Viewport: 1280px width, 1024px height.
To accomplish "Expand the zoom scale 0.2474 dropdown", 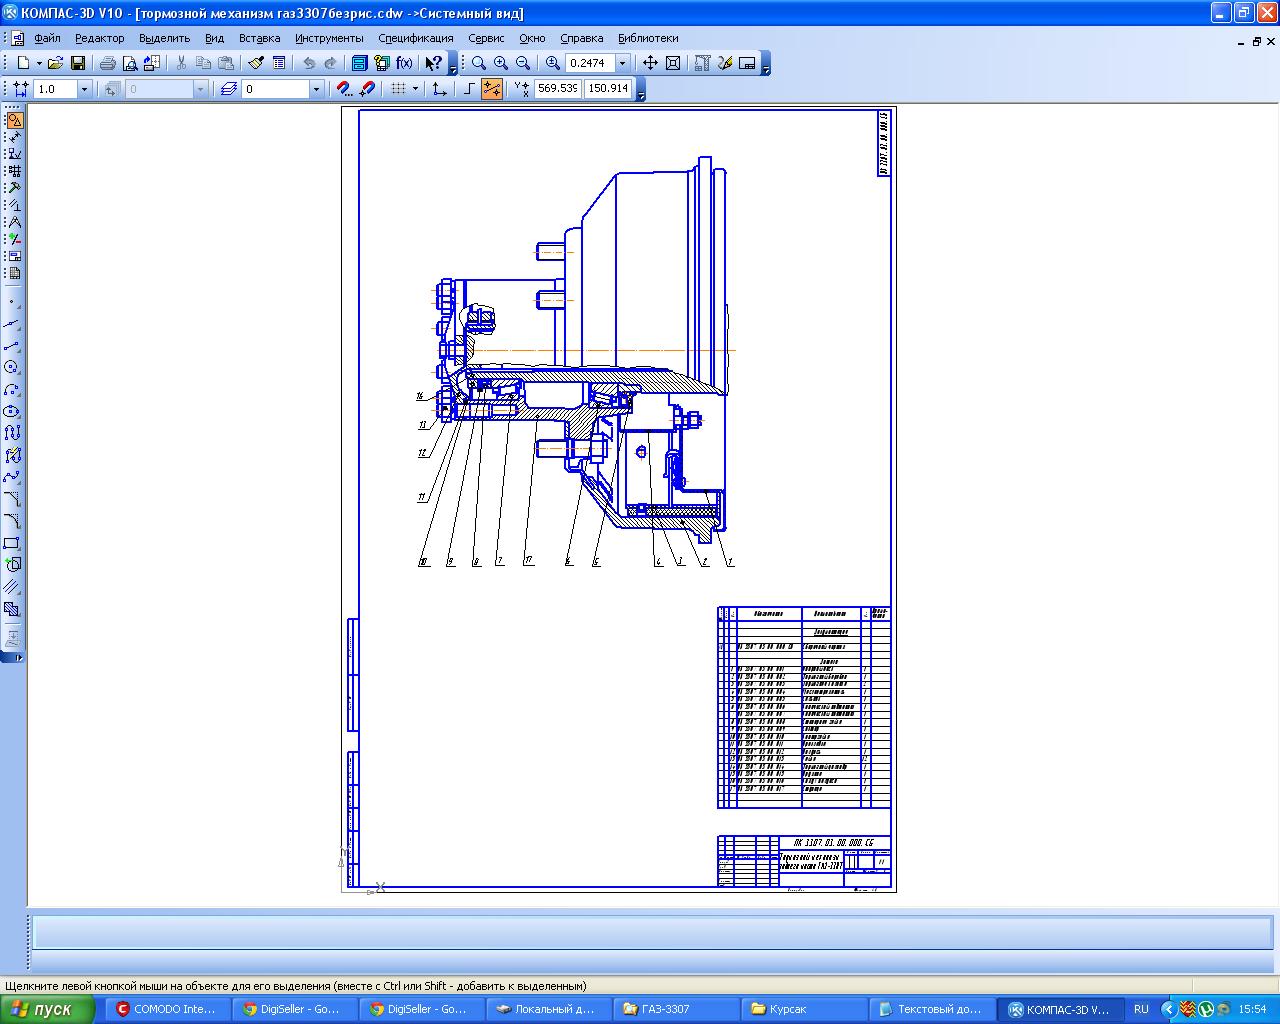I will pos(623,63).
